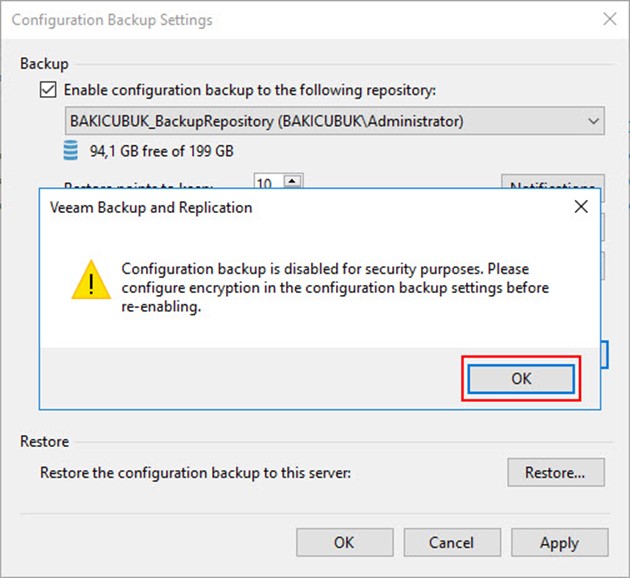This screenshot has height=578, width=630.
Task: Expand repository list via chevron arrow
Action: (593, 121)
